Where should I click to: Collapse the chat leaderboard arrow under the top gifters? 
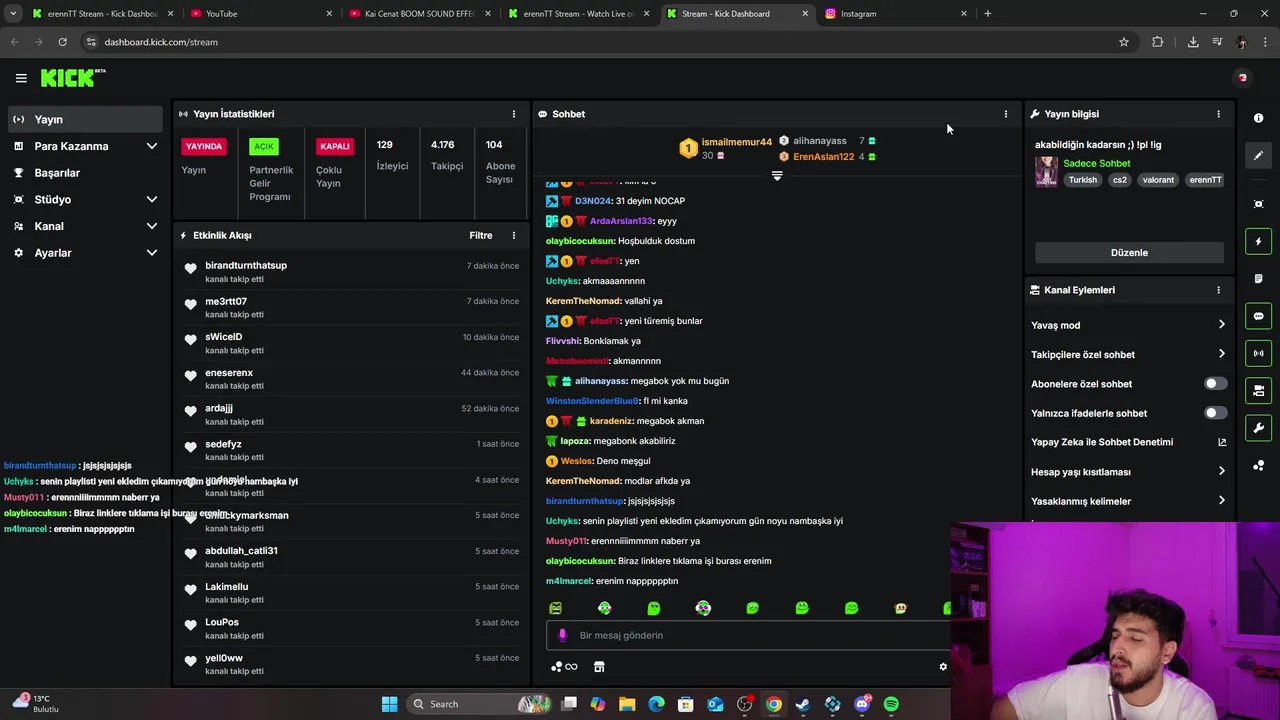pyautogui.click(x=777, y=176)
